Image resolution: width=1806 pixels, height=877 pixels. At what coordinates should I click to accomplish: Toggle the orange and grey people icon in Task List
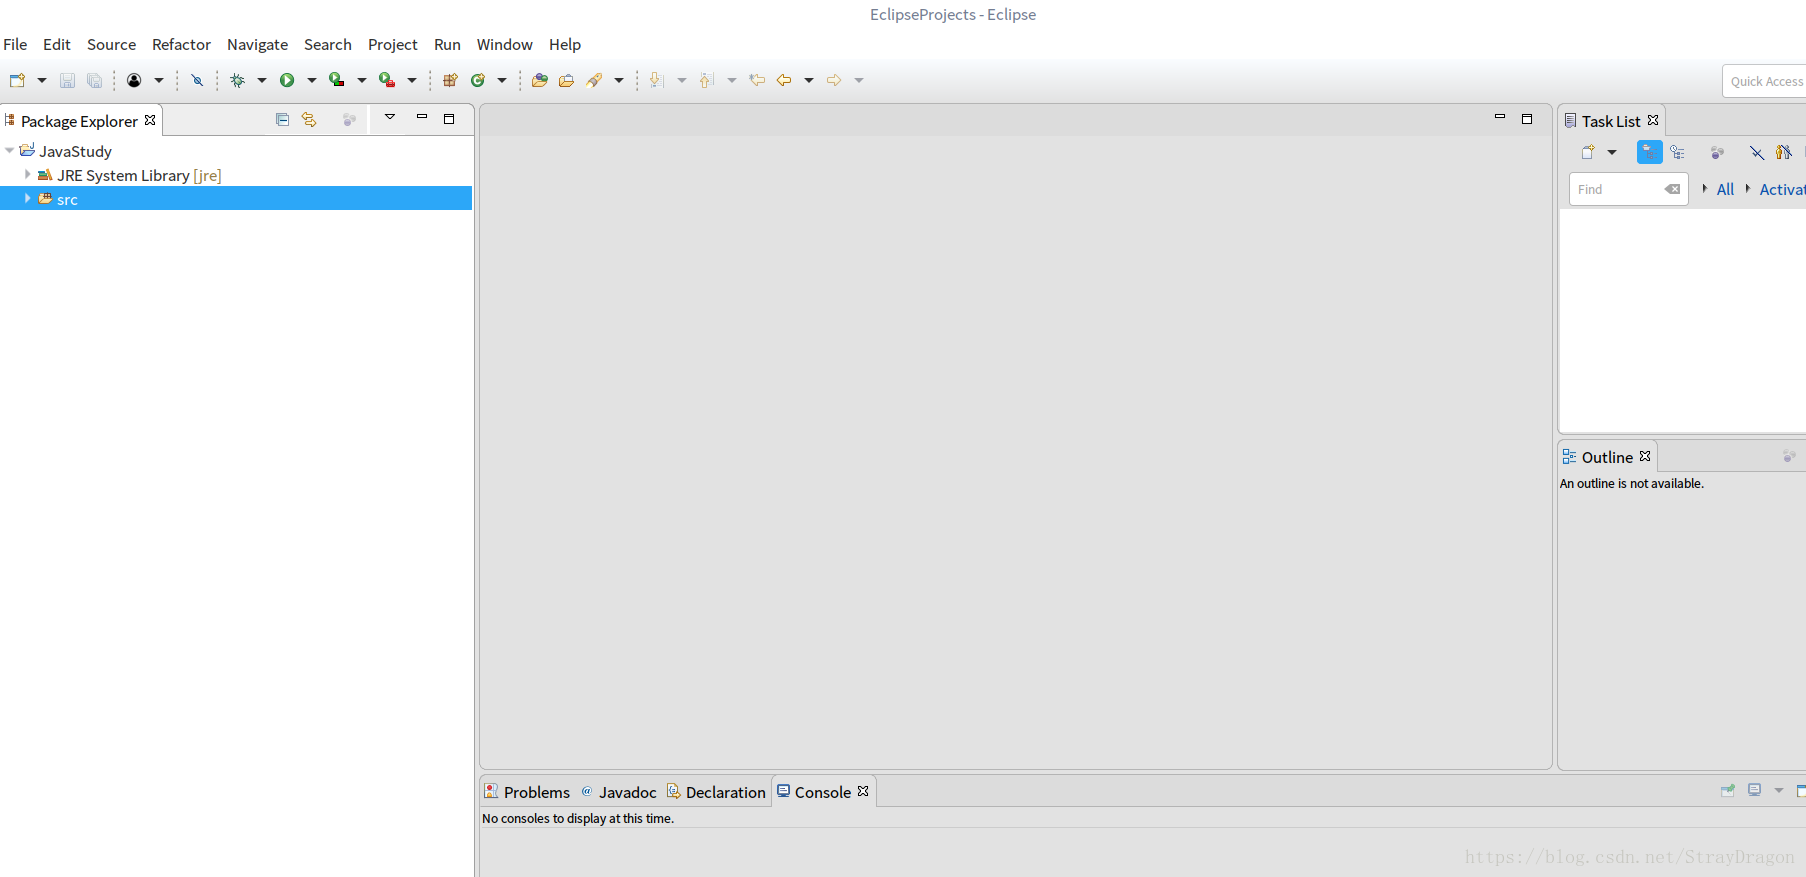(x=1784, y=152)
